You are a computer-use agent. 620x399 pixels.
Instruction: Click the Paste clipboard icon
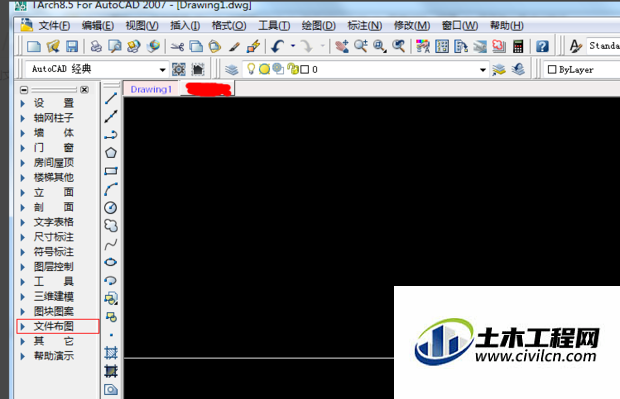click(x=215, y=46)
